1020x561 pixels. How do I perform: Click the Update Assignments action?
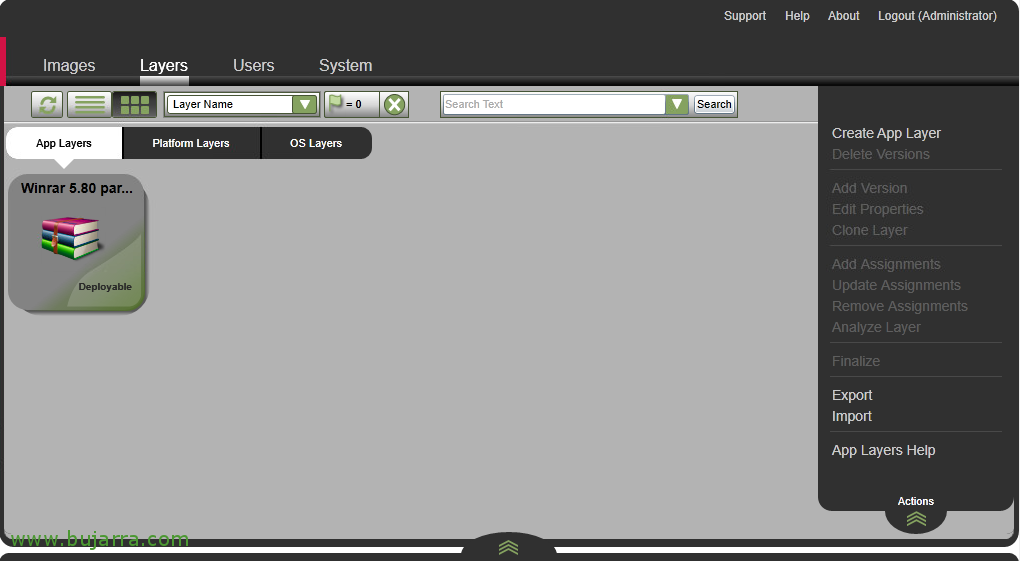click(x=896, y=285)
